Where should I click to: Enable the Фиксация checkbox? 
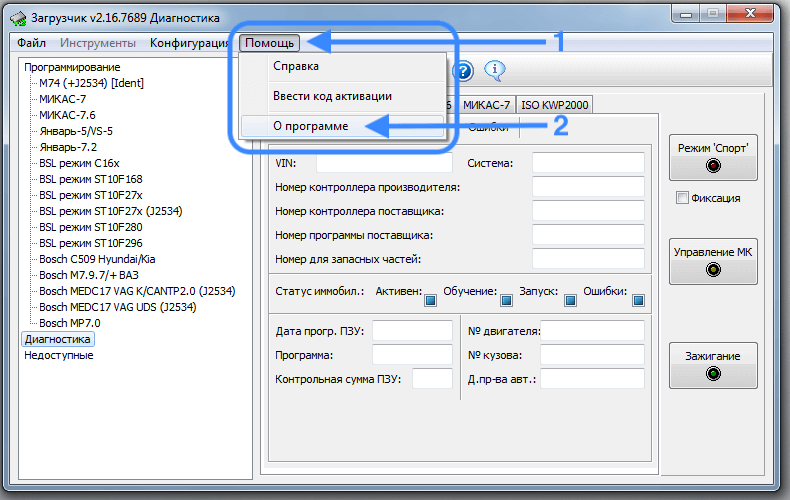[x=682, y=198]
